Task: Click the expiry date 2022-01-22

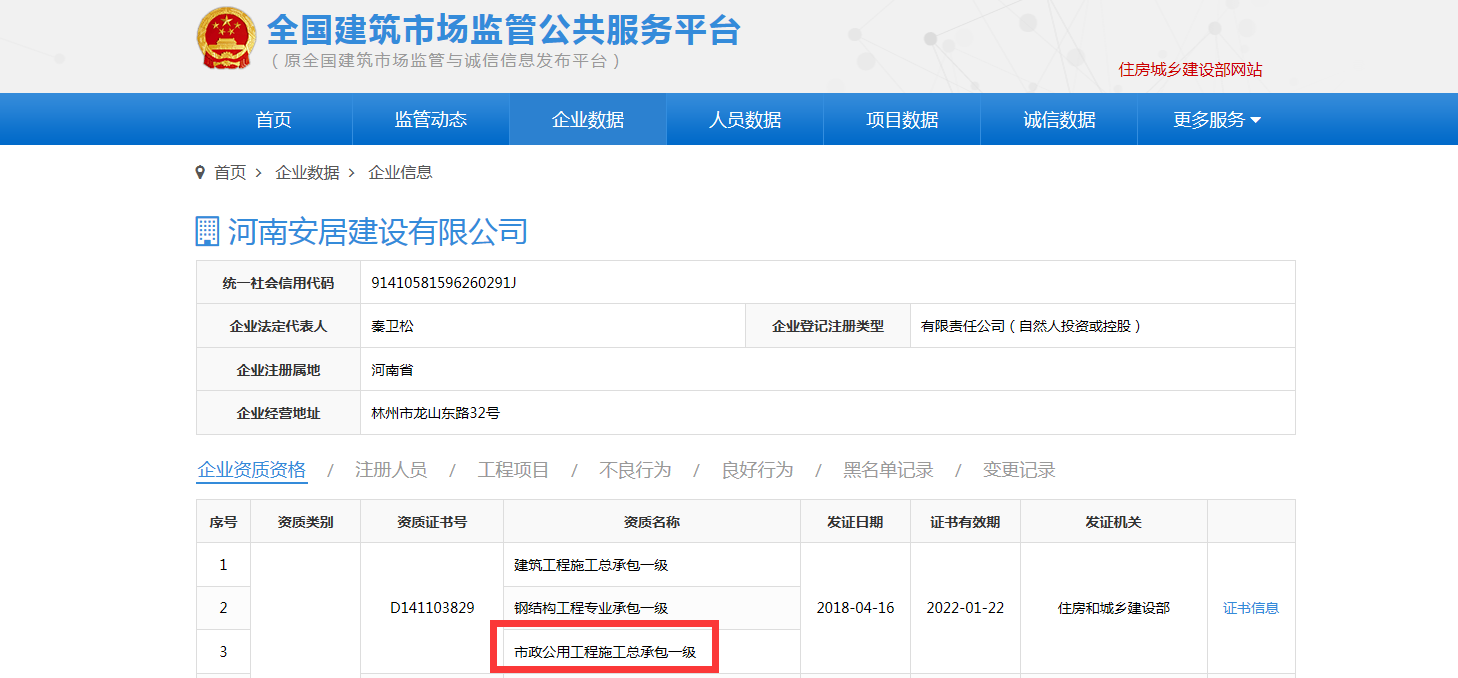Action: click(x=966, y=608)
